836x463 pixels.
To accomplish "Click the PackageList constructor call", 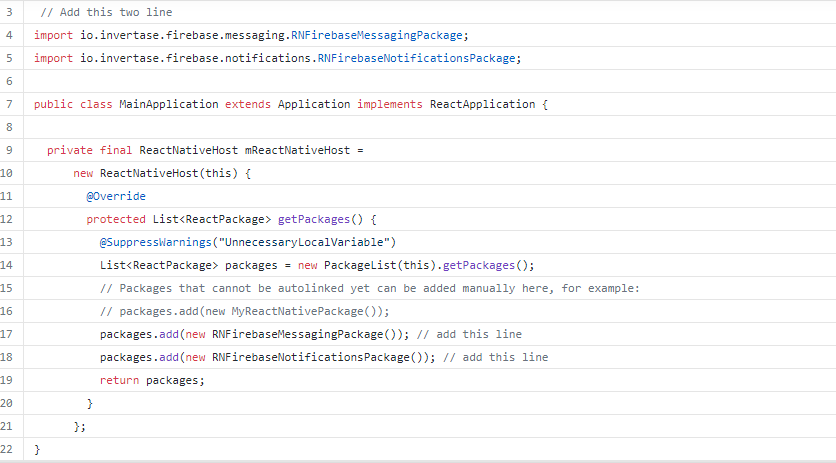I will (x=360, y=265).
